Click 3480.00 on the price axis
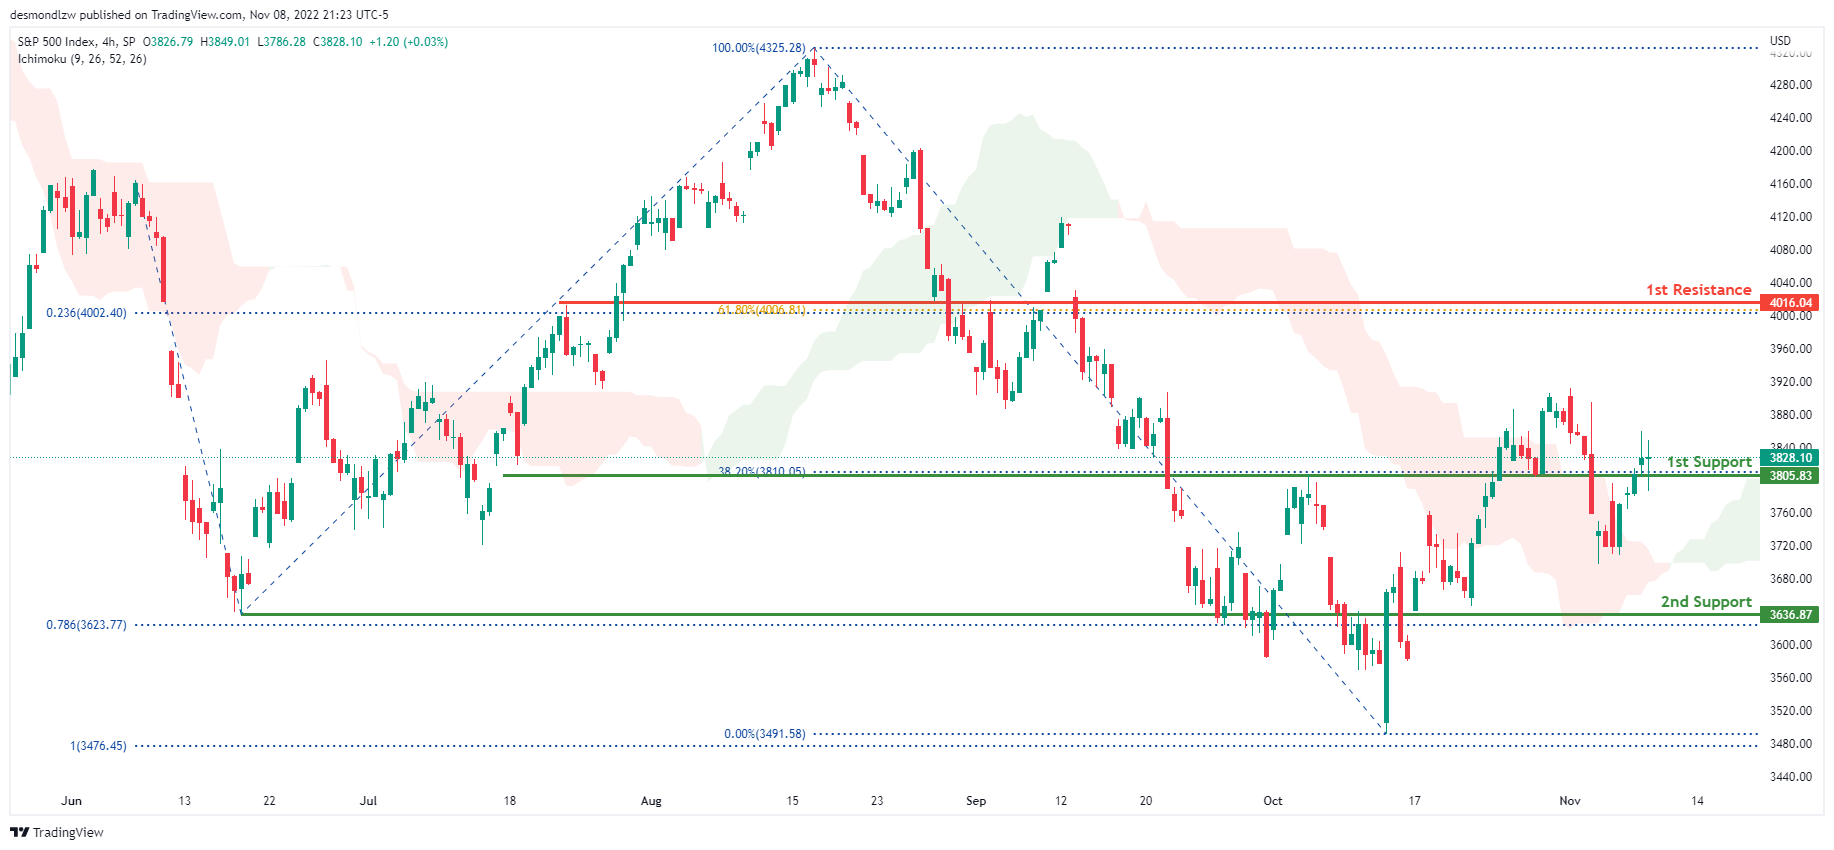The width and height of the screenshot is (1834, 850). coord(1791,744)
